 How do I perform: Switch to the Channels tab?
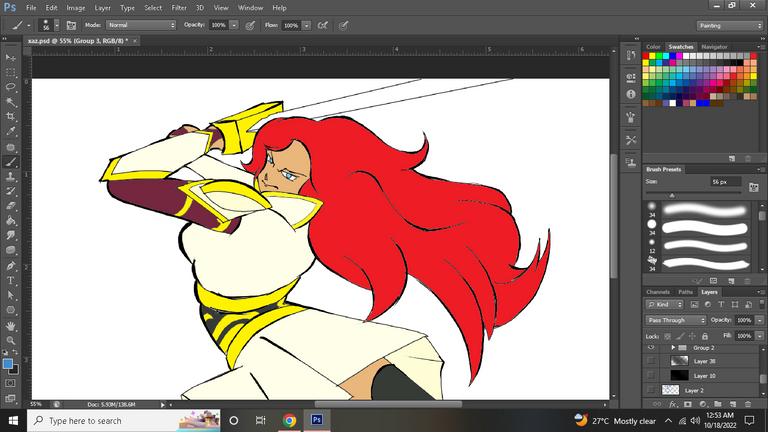pyautogui.click(x=658, y=292)
